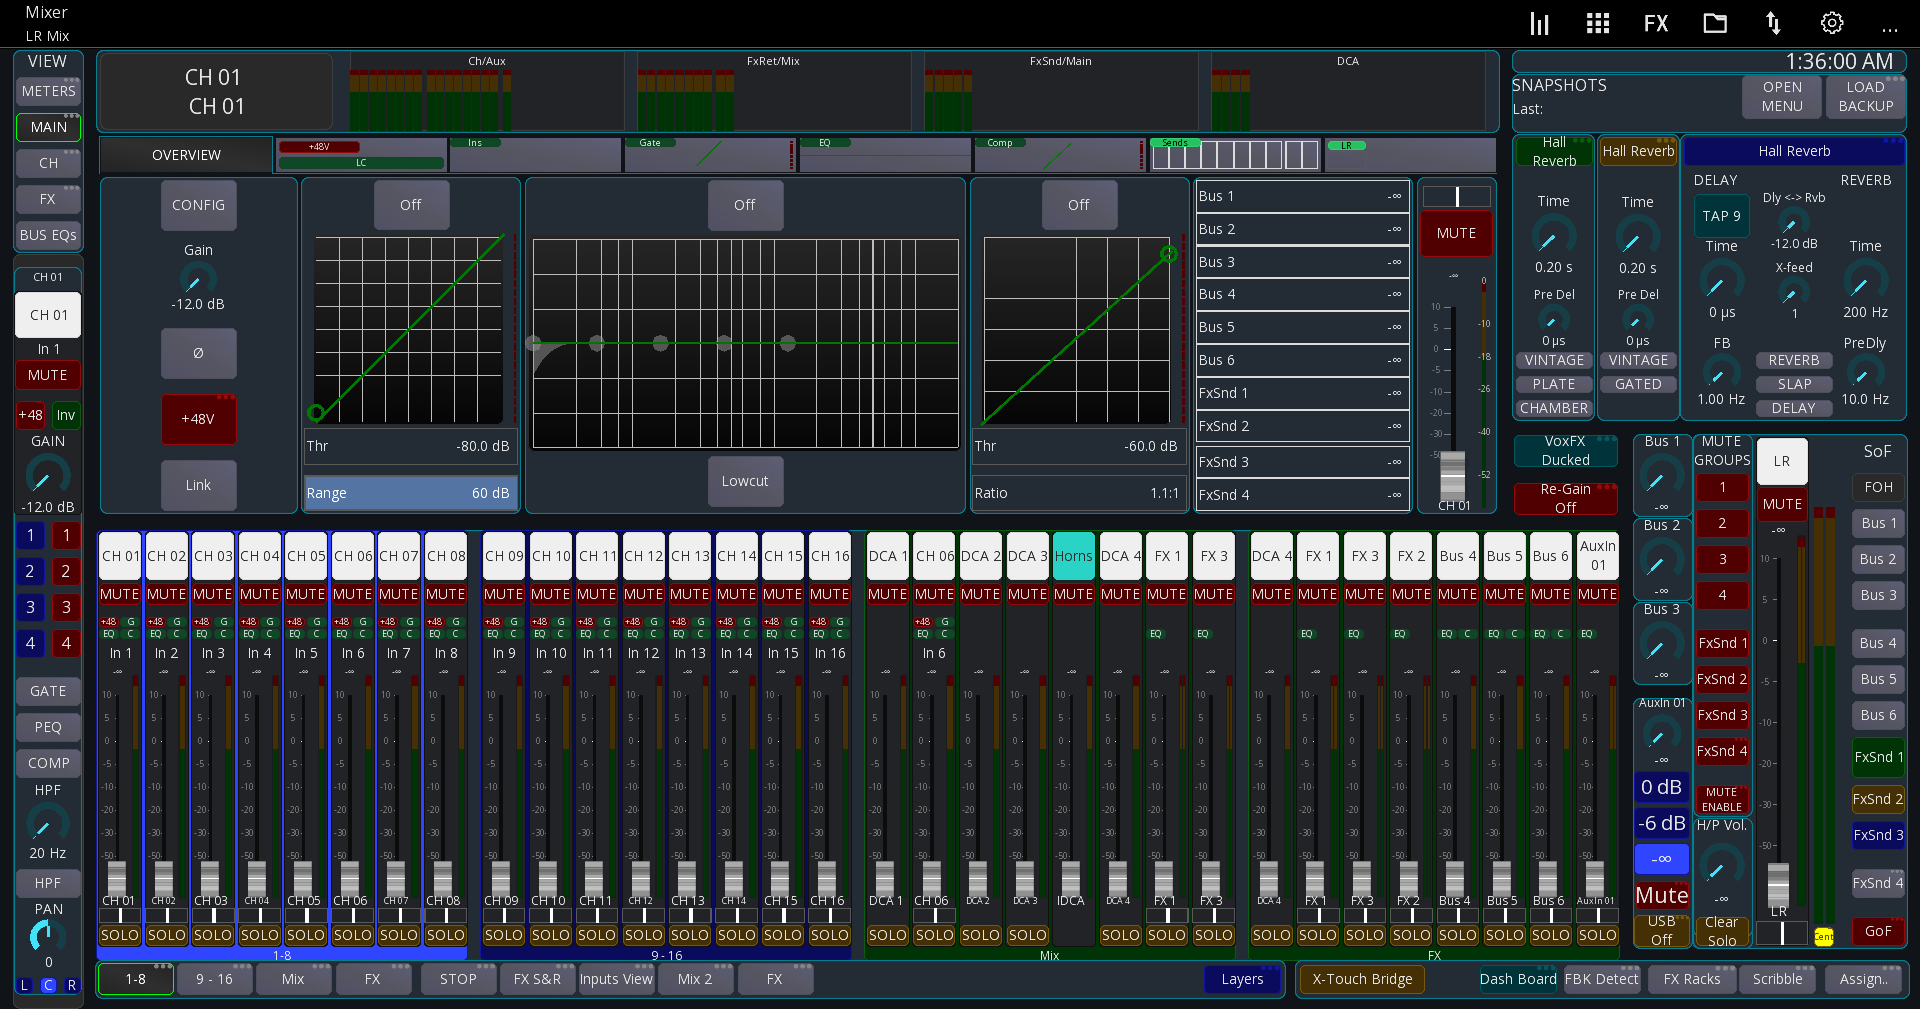
Task: Click the AuxIn 01 level knob
Action: (x=1661, y=734)
